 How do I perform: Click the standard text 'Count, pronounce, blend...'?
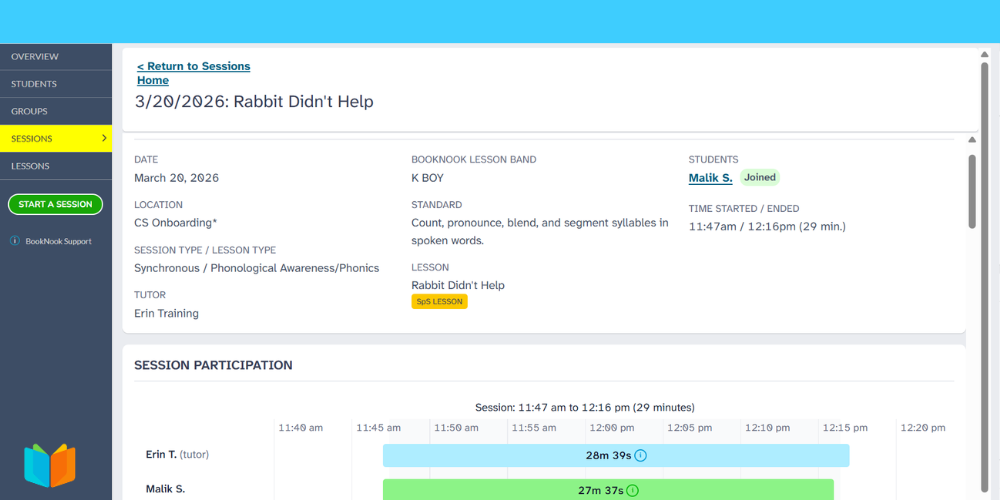click(540, 232)
